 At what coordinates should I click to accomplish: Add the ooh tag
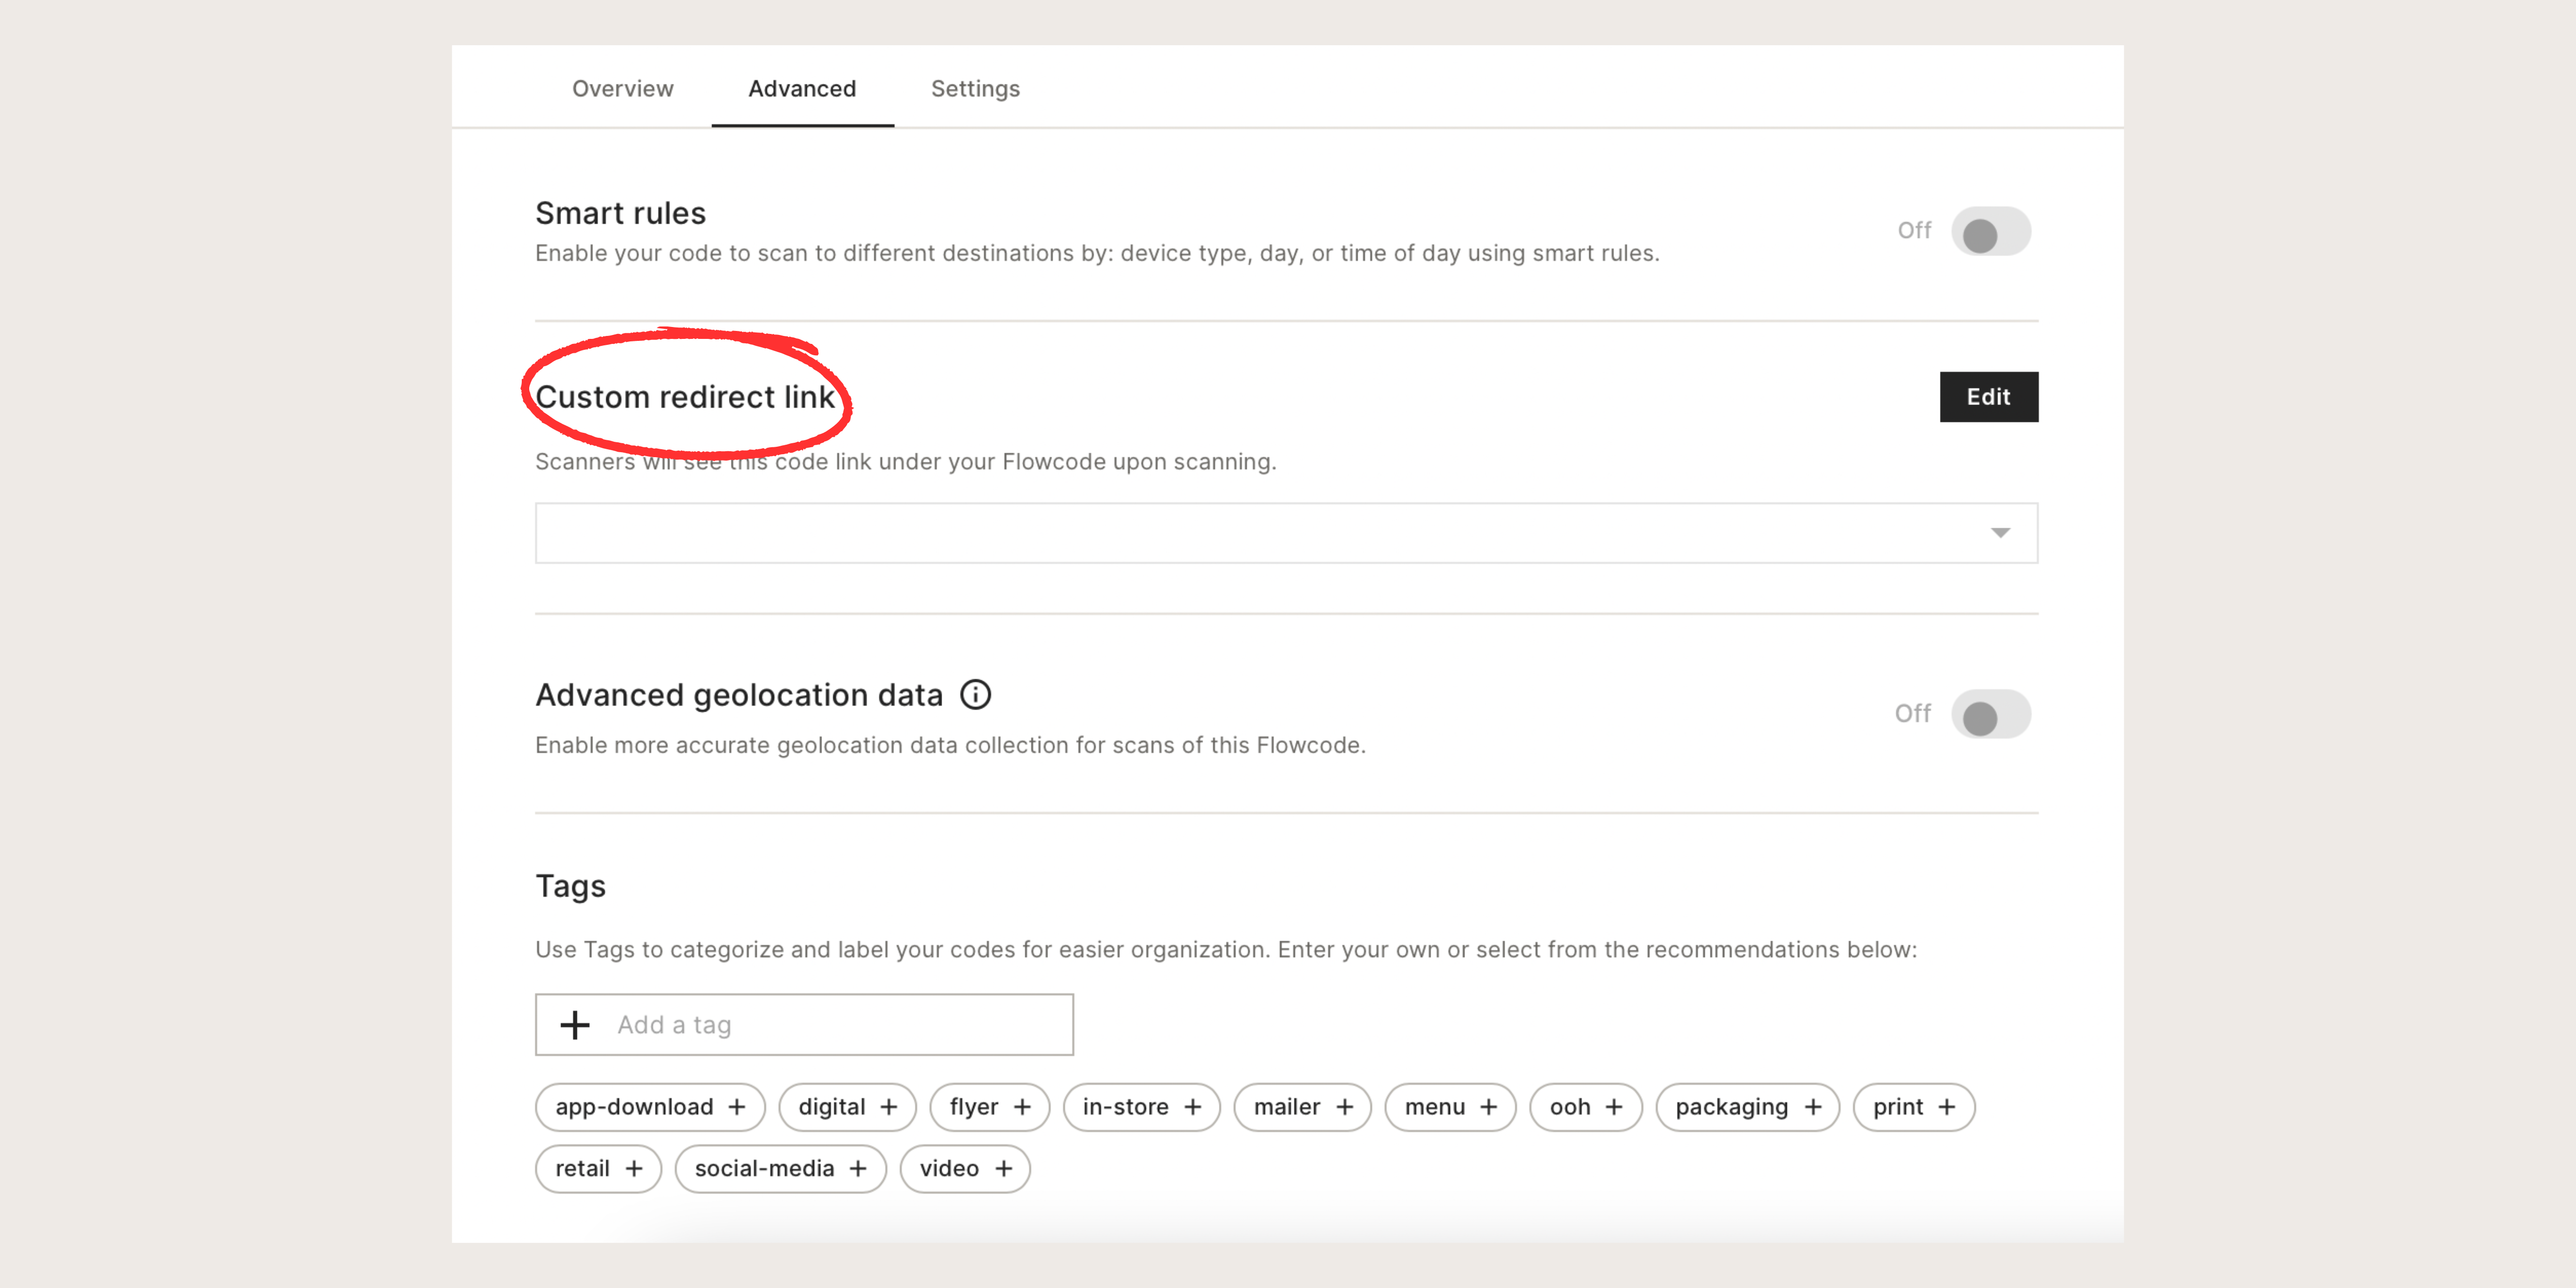pos(1585,1107)
